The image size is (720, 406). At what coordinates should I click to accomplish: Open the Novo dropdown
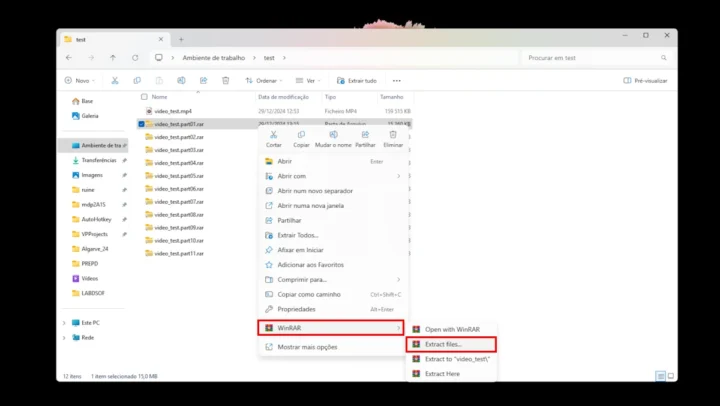[x=80, y=80]
